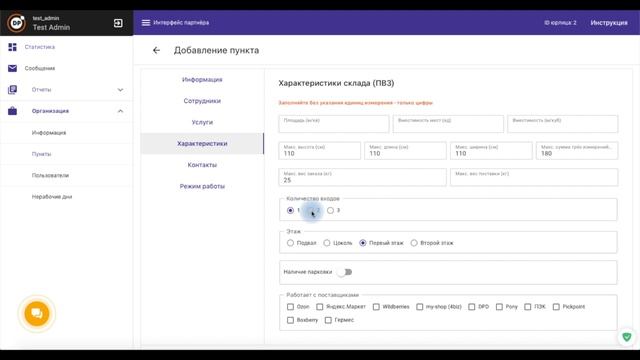Check the my-shop (4biz) checkbox

pos(420,307)
